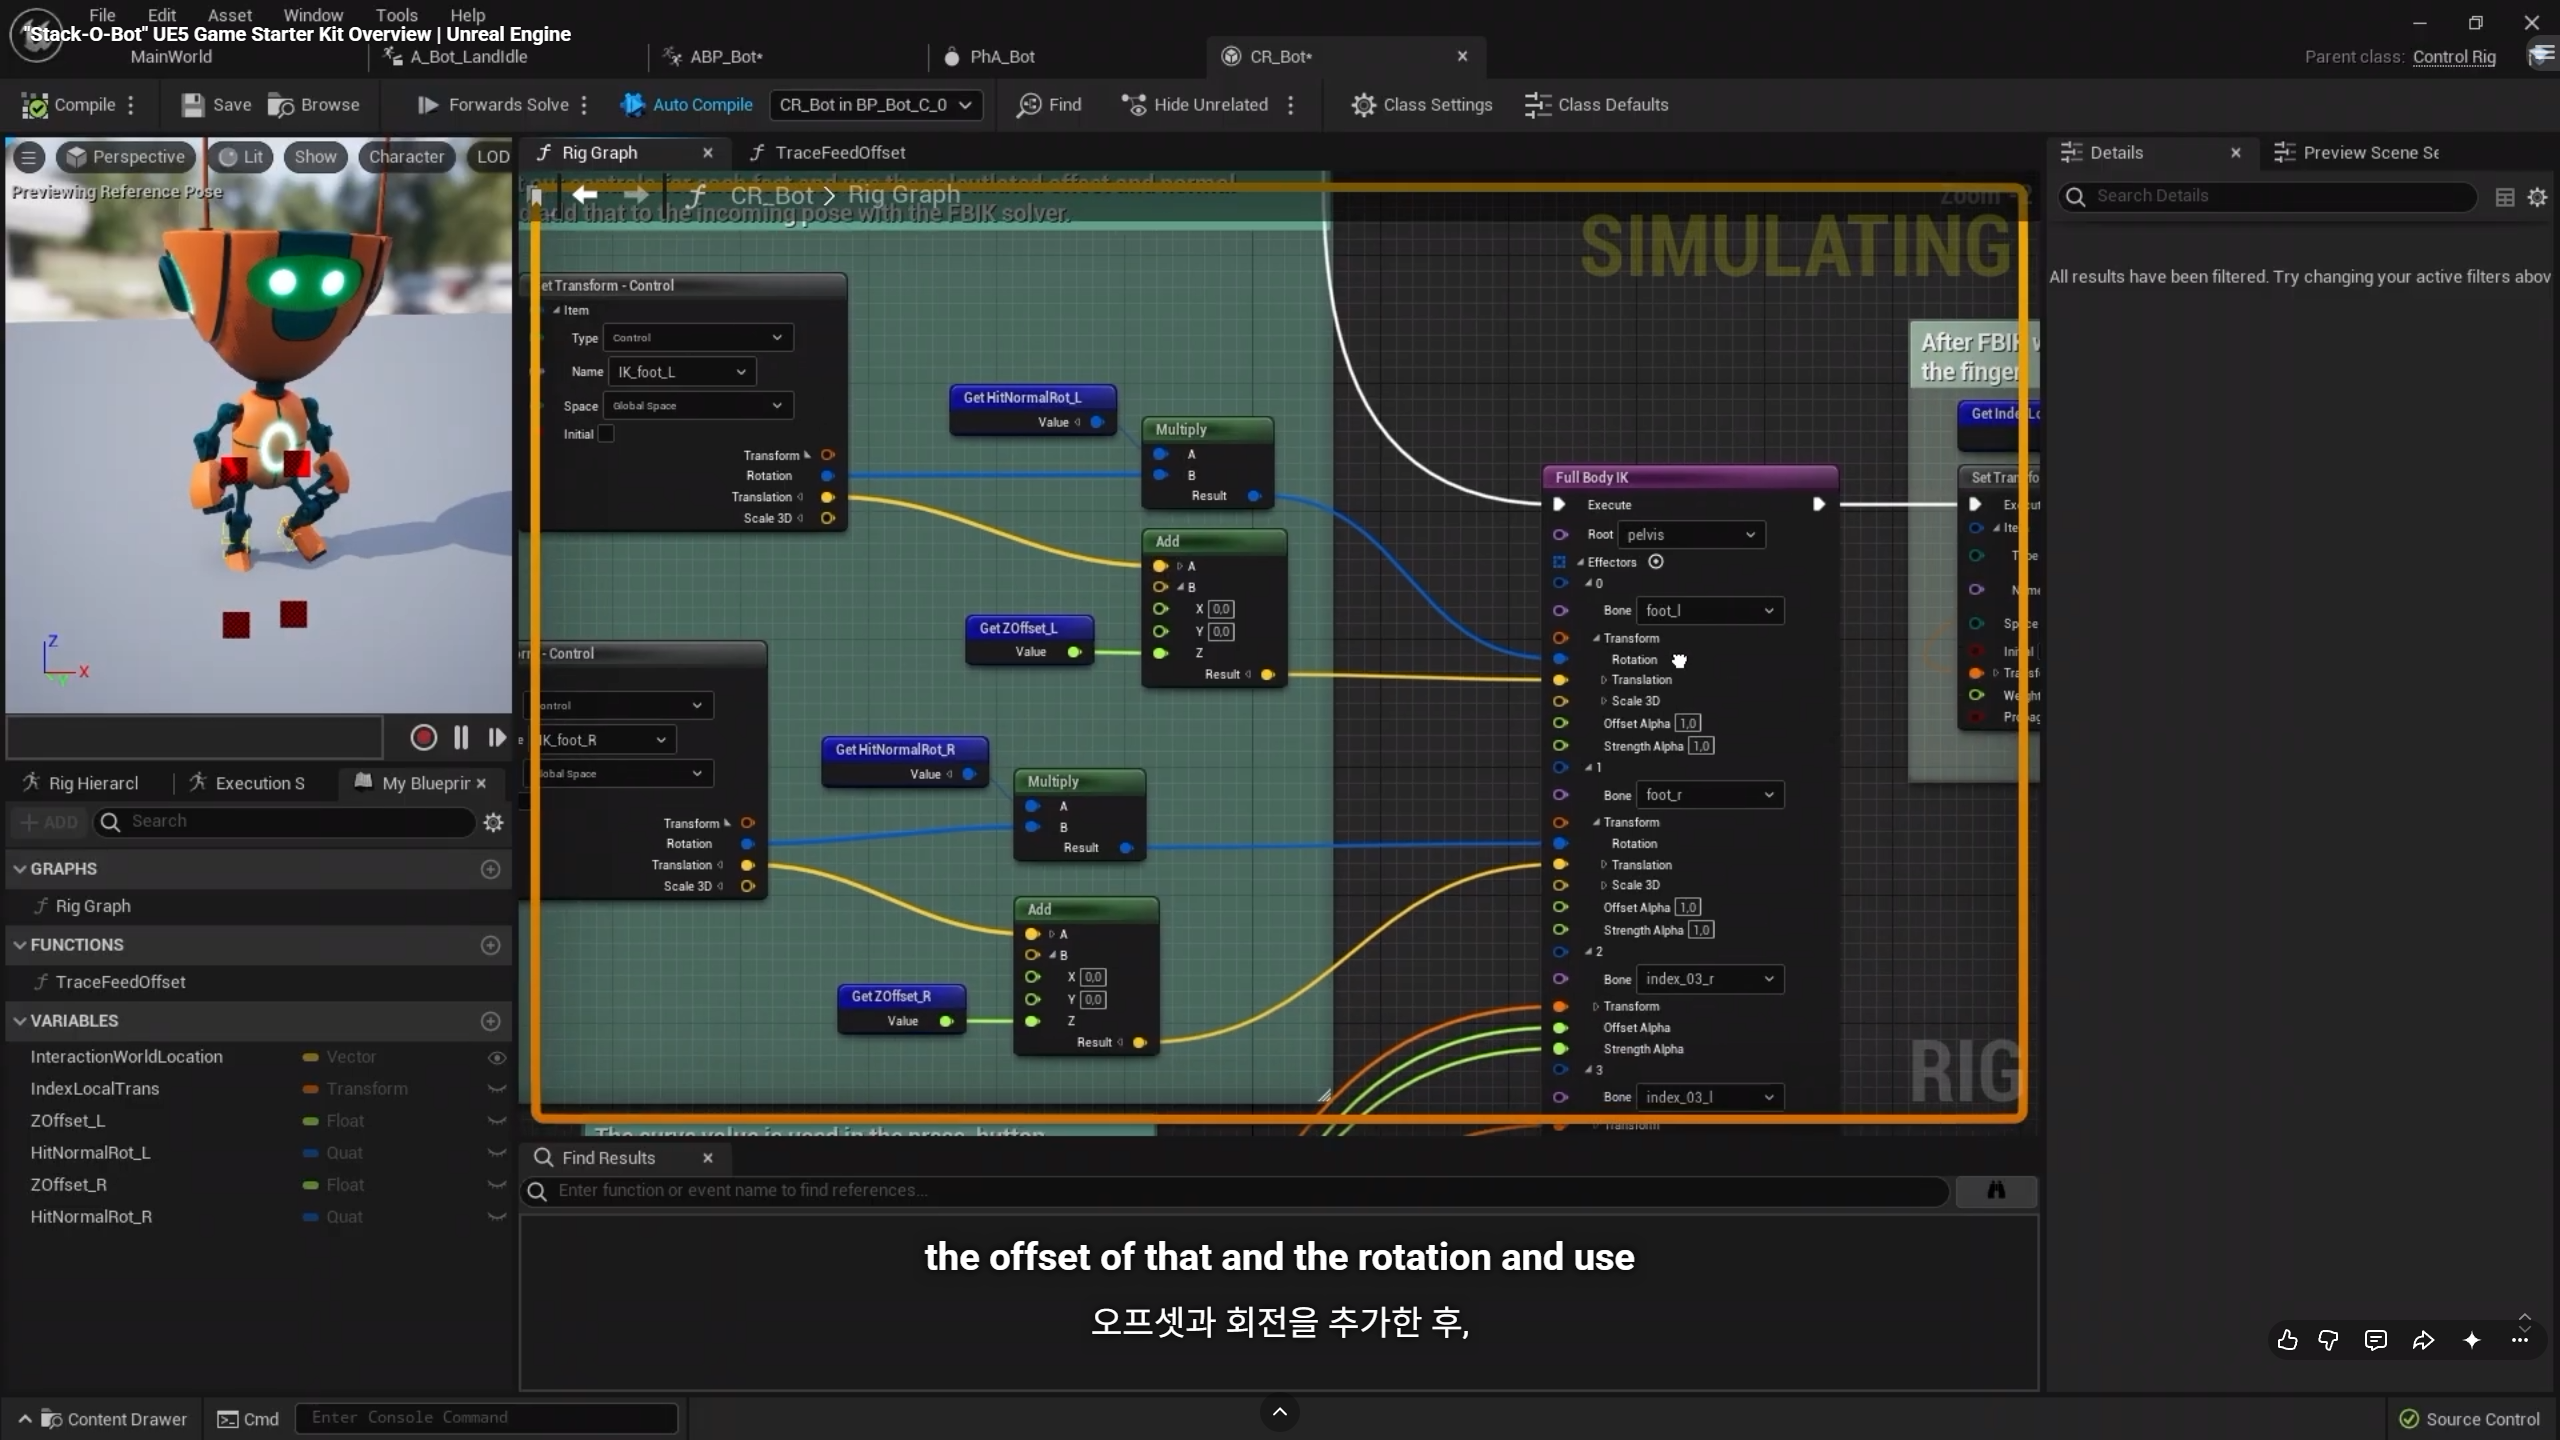
Task: Open the Find tool
Action: 1049,105
